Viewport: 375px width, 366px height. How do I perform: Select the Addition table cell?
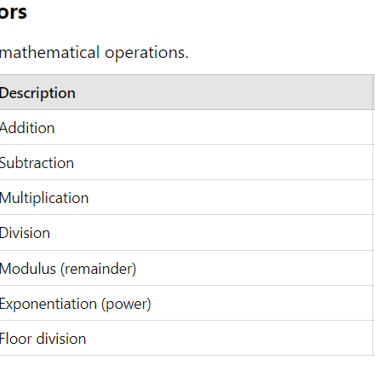pos(186,127)
